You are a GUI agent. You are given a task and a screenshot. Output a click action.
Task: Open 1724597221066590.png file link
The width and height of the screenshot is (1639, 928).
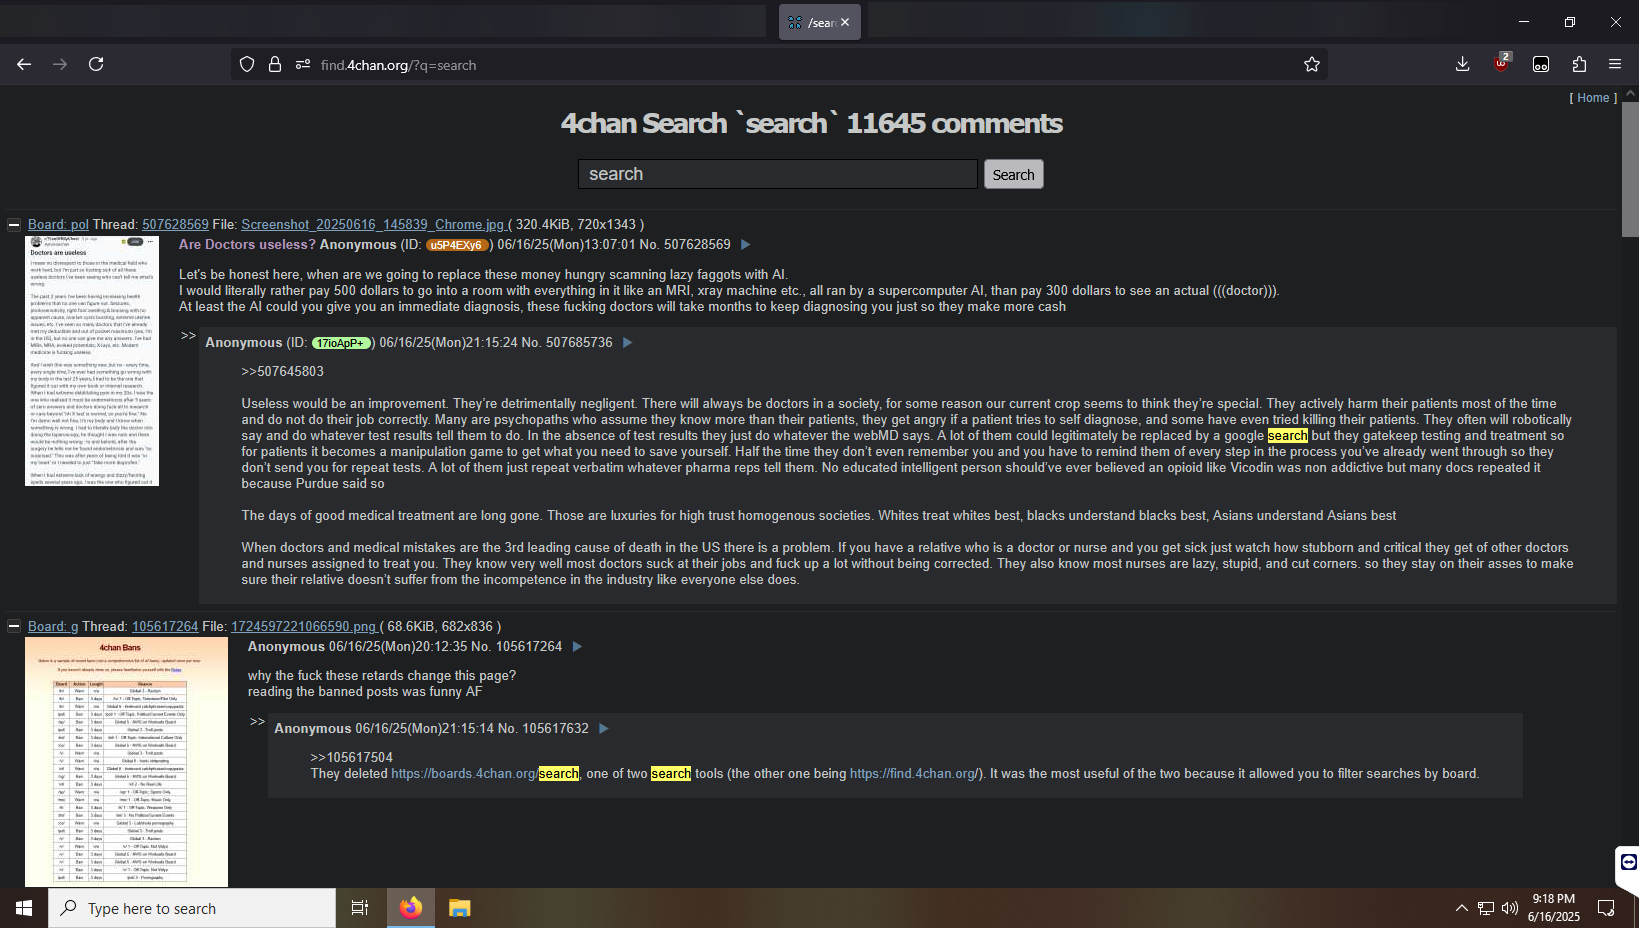[304, 627]
